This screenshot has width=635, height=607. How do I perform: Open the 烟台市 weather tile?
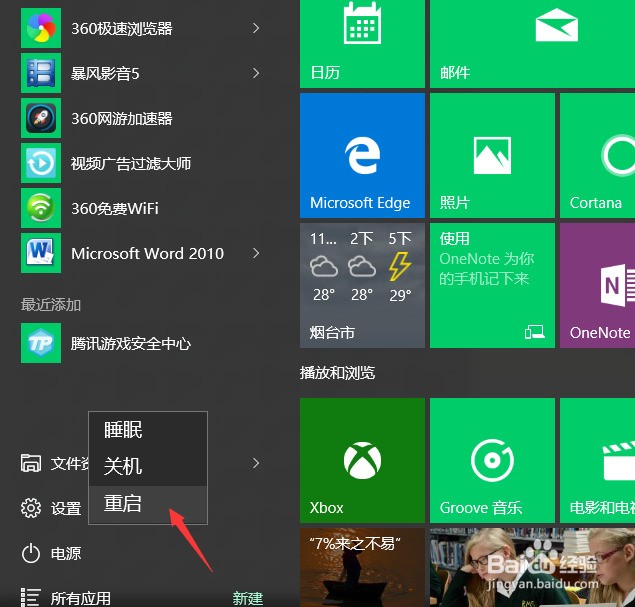coord(362,285)
